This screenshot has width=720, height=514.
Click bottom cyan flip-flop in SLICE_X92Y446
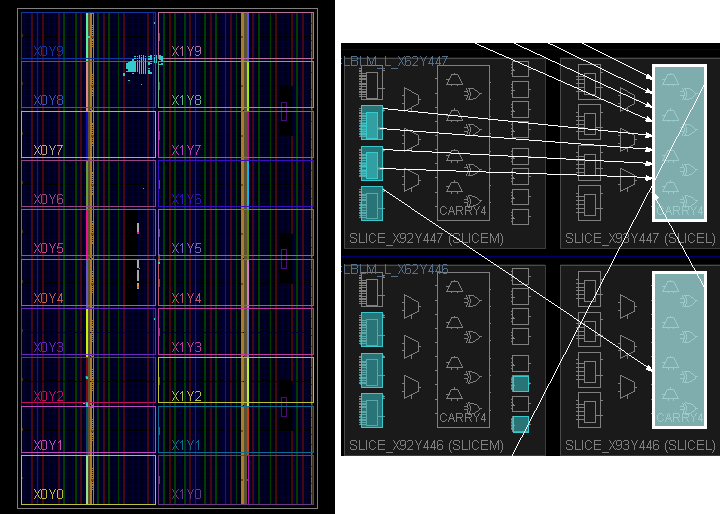[x=520, y=424]
